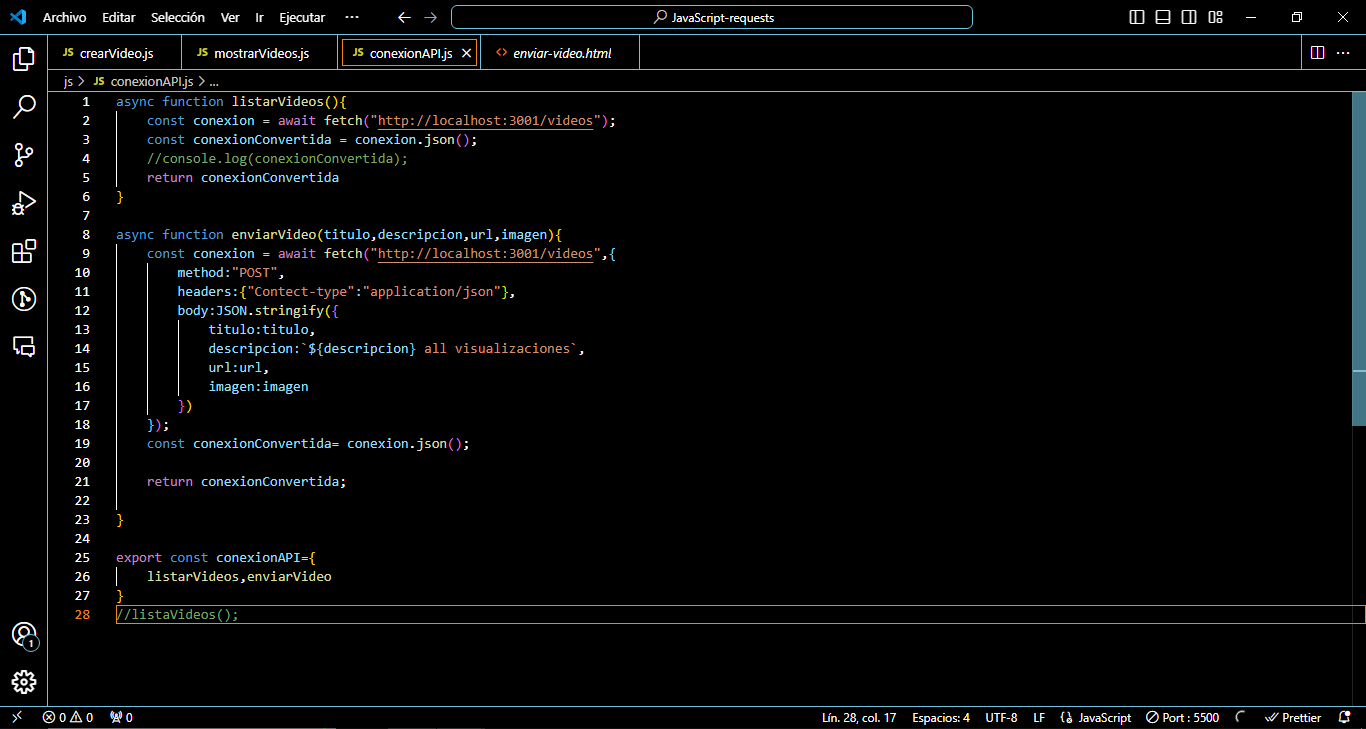Go forward with the navigation right arrow

pyautogui.click(x=430, y=17)
